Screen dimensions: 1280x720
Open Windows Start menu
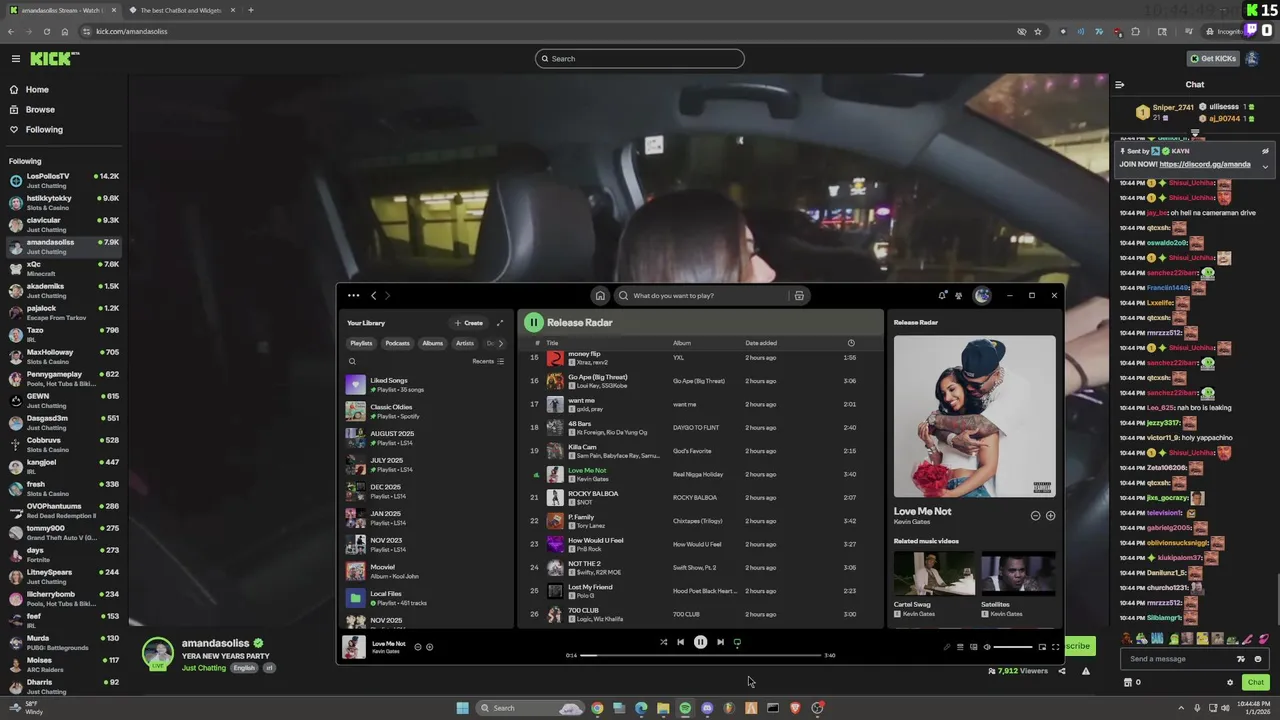click(462, 708)
